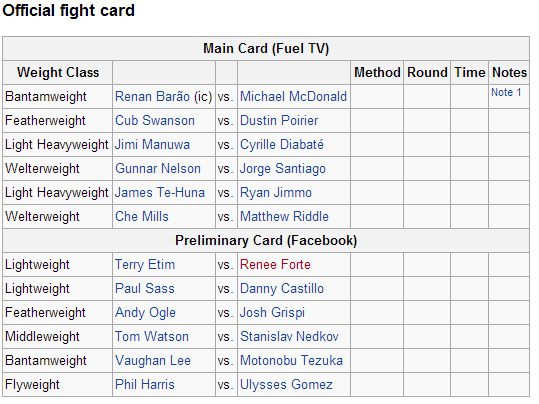Open the Michael McDonald link

[293, 97]
